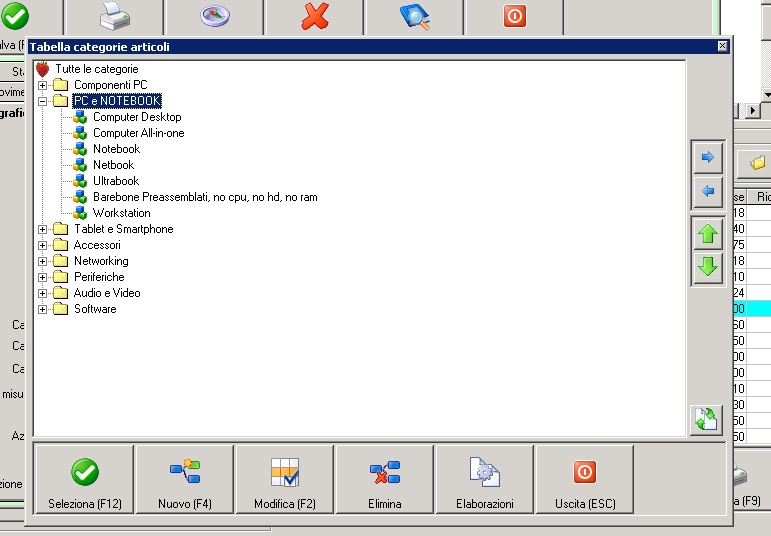
Task: Click the Workstation category icon
Action: 80,213
